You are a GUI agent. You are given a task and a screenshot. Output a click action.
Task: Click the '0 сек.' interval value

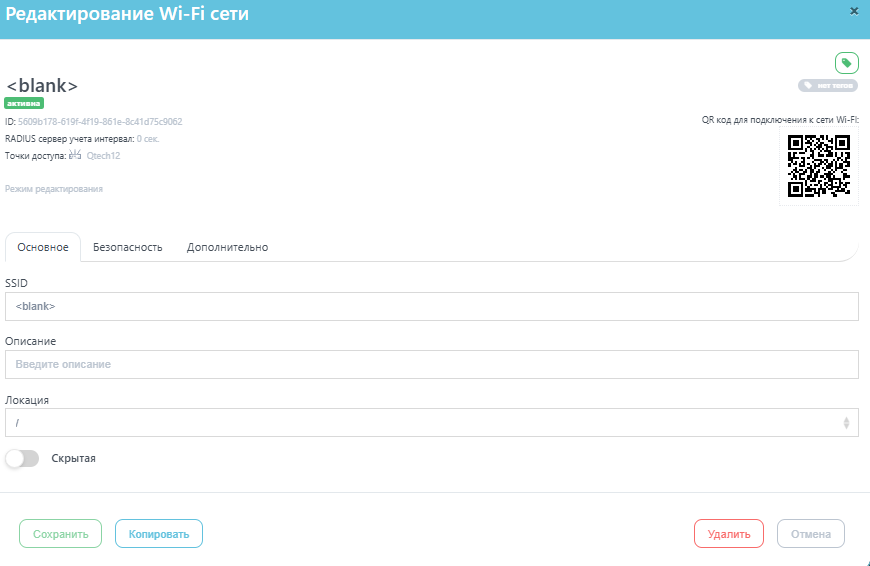pos(148,139)
